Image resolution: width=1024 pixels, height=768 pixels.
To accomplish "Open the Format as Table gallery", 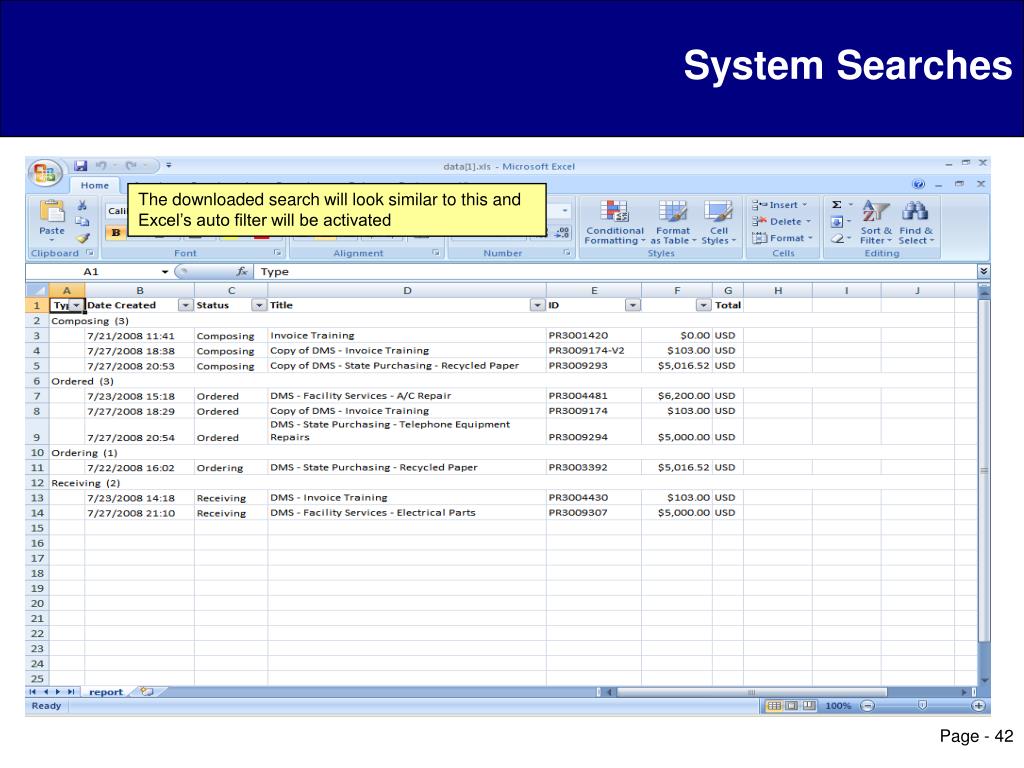I will (x=673, y=222).
